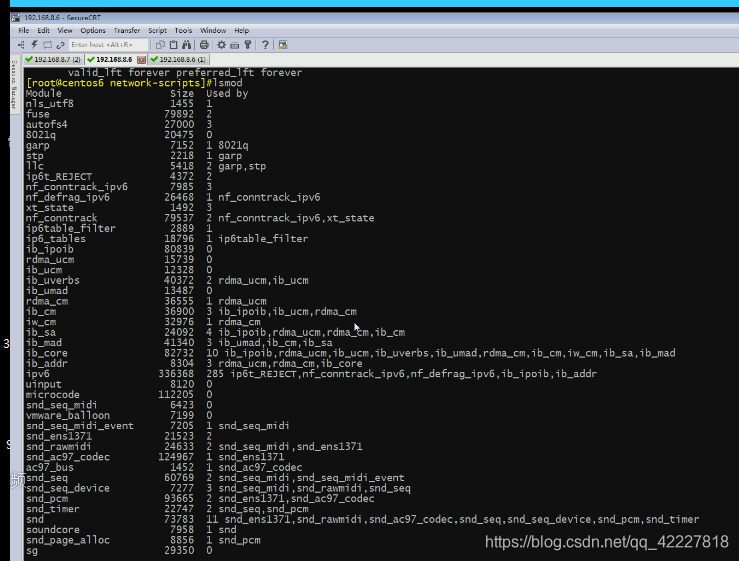
Task: Click the ipv6 module size 336368
Action: [x=176, y=374]
